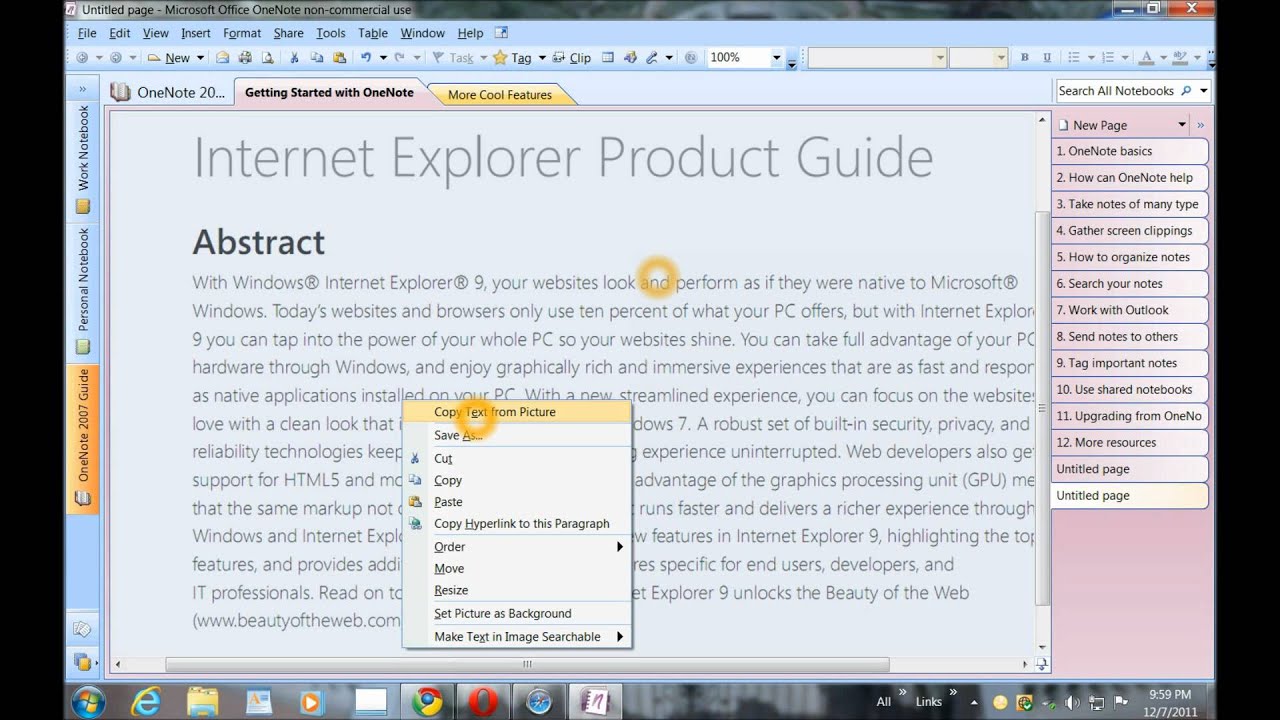
Task: Open page 1. OneNote basics
Action: pyautogui.click(x=1129, y=151)
